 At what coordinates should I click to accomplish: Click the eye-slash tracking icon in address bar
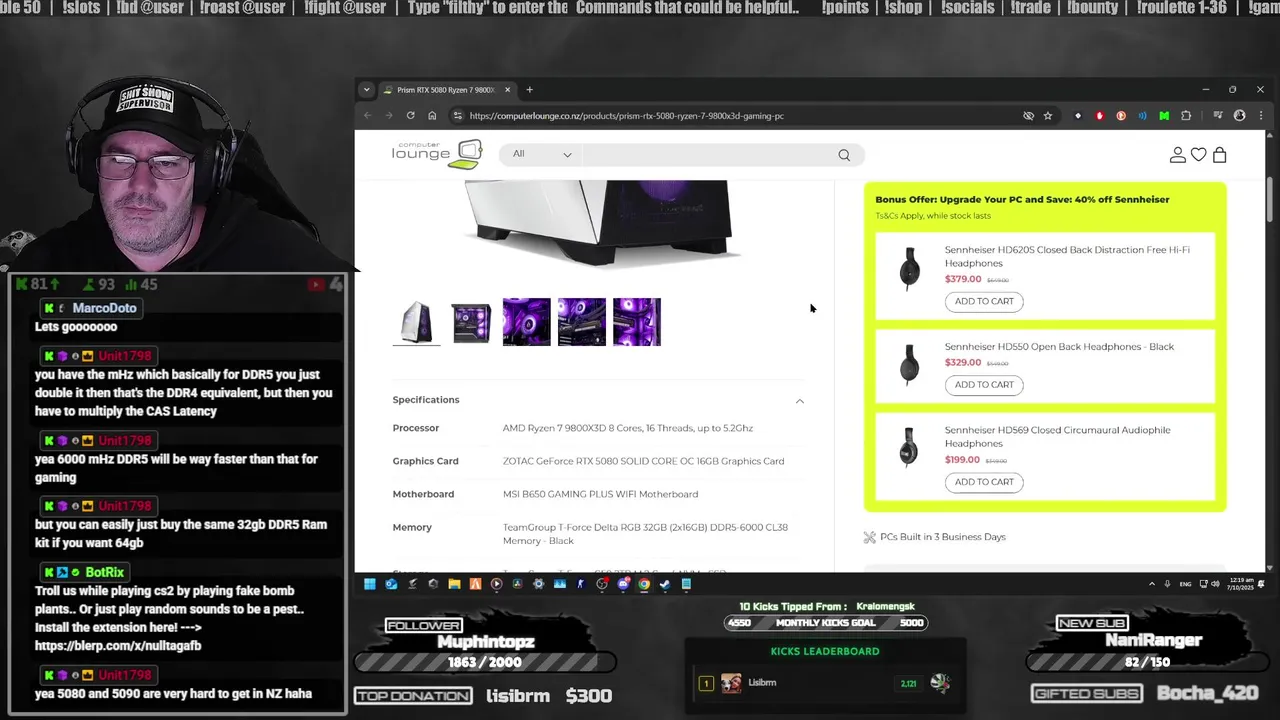(1028, 116)
